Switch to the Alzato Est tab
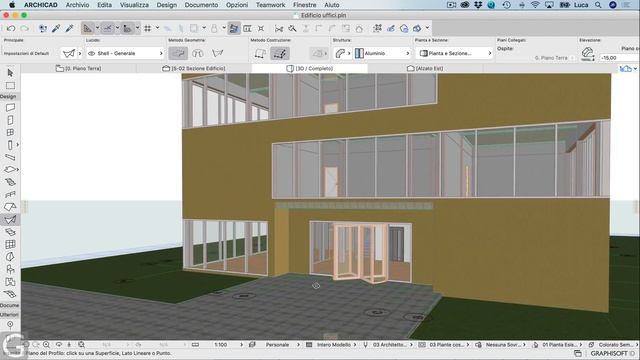 425,69
